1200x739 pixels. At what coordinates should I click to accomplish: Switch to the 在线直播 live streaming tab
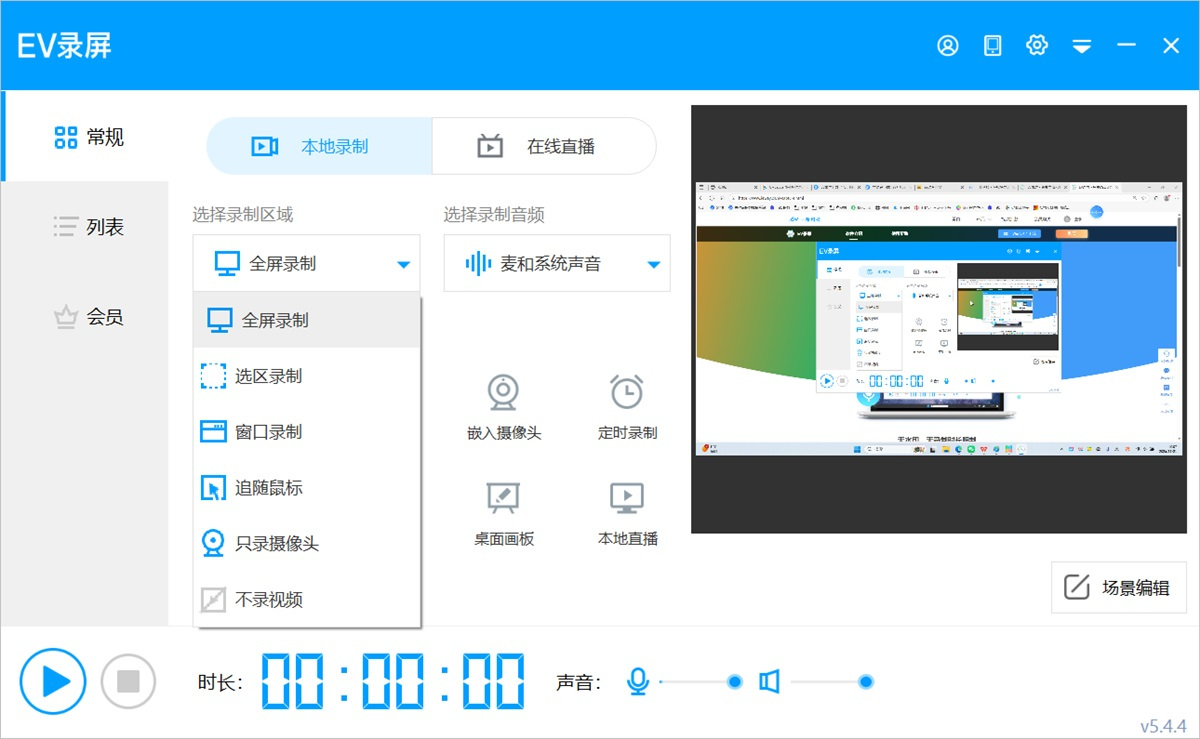[542, 146]
